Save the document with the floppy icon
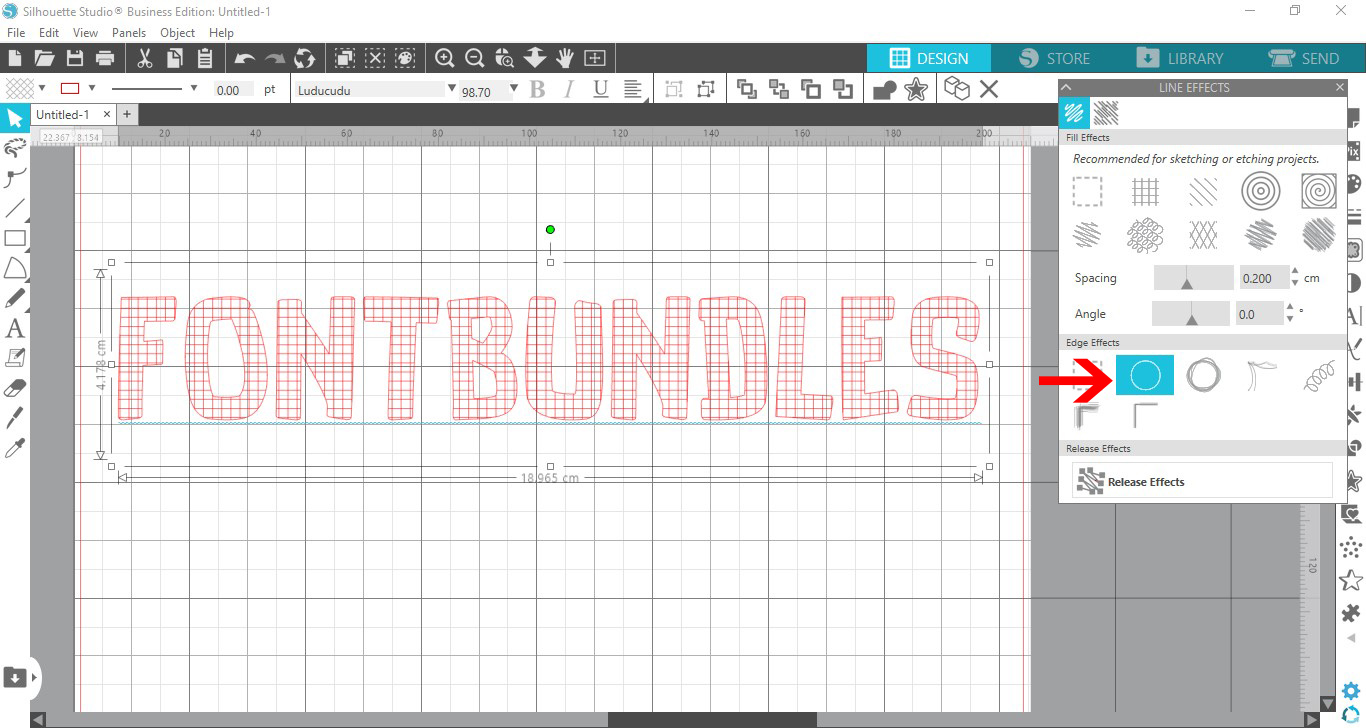The height and width of the screenshot is (728, 1366). coord(74,58)
